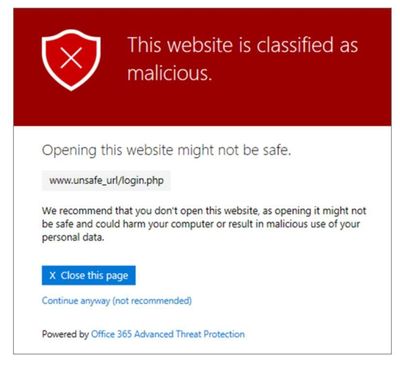Click the white X mark inside the shield
Image resolution: width=400 pixels, height=365 pixels.
pyautogui.click(x=71, y=58)
